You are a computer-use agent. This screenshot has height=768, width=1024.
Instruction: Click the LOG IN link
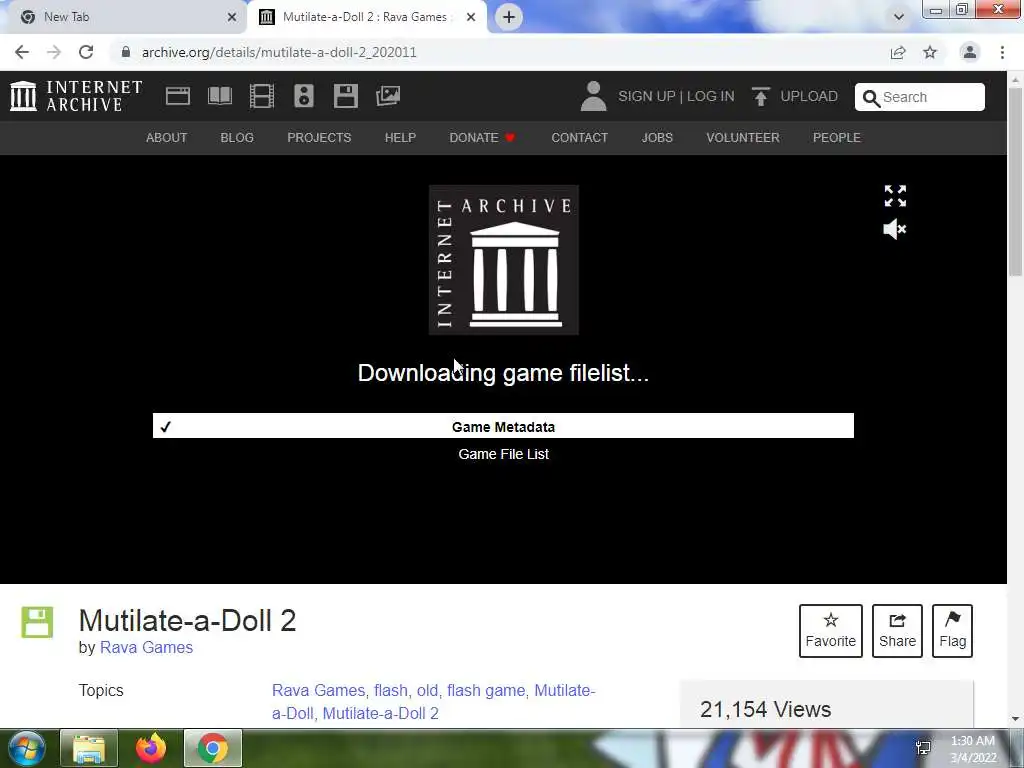point(711,96)
